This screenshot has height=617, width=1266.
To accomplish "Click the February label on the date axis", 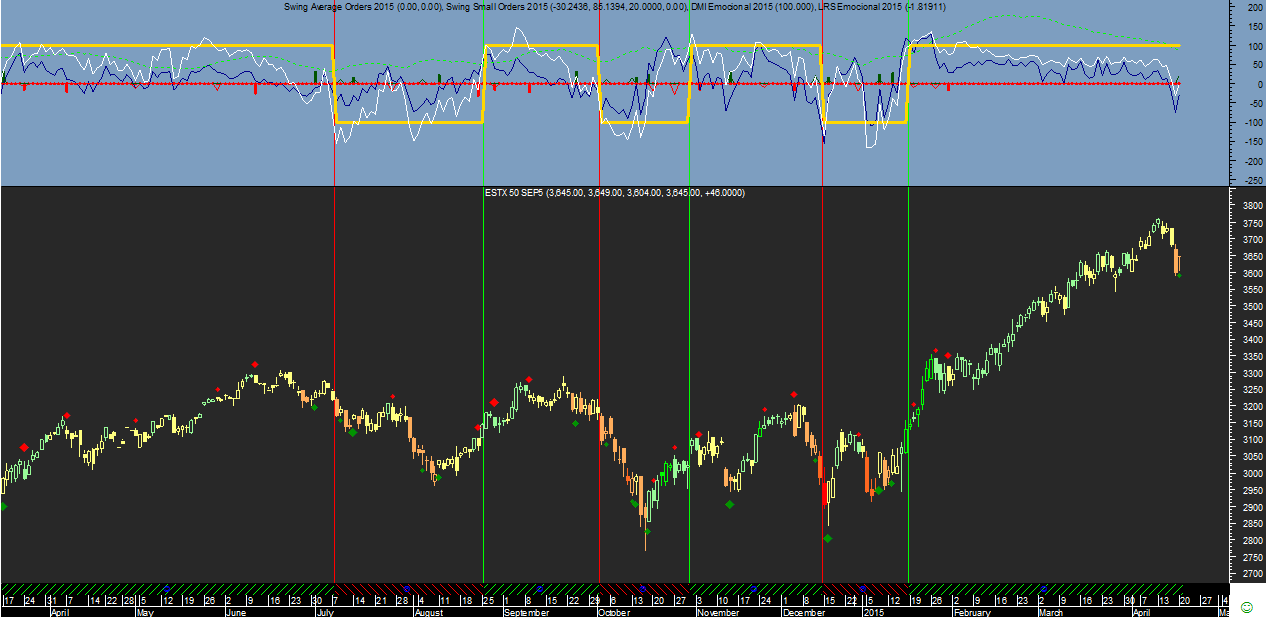I will pos(972,611).
